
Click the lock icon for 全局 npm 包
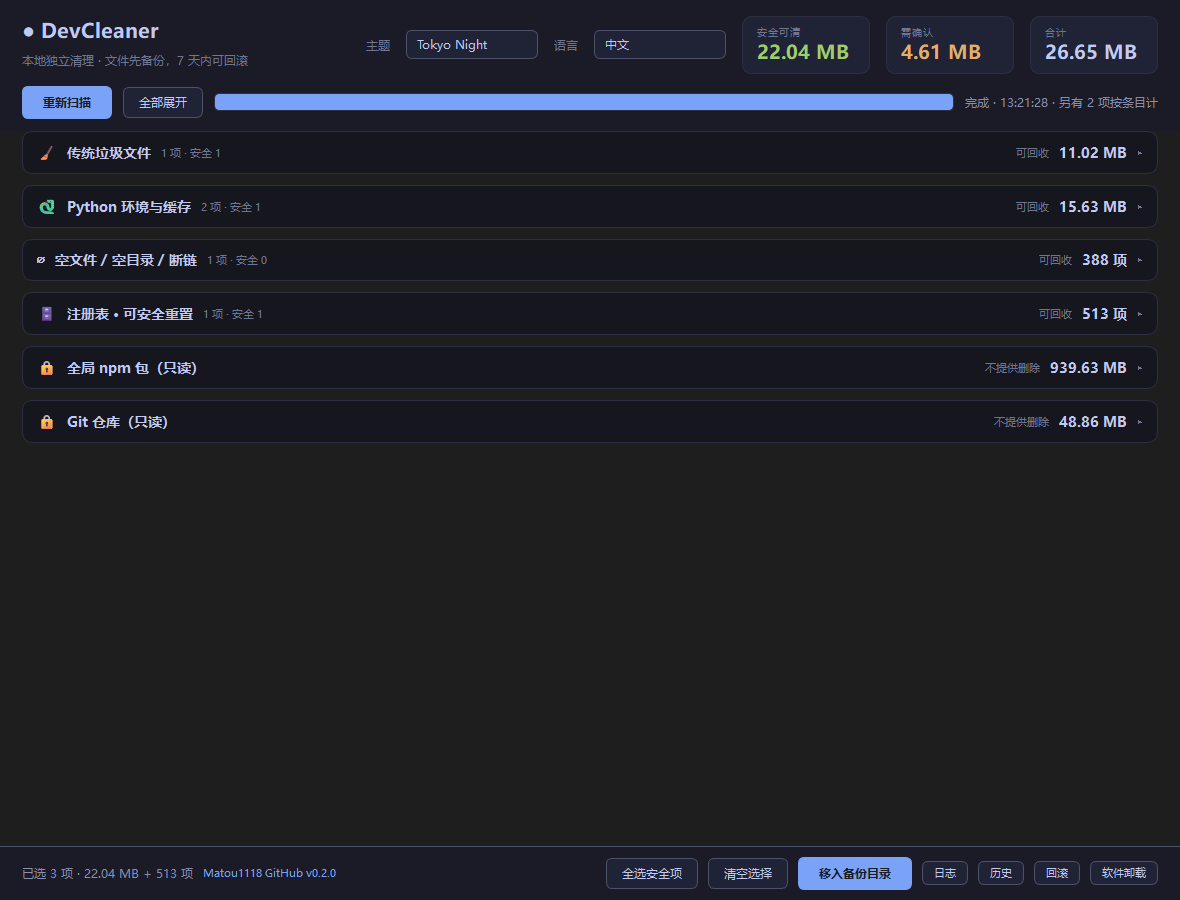[x=47, y=368]
